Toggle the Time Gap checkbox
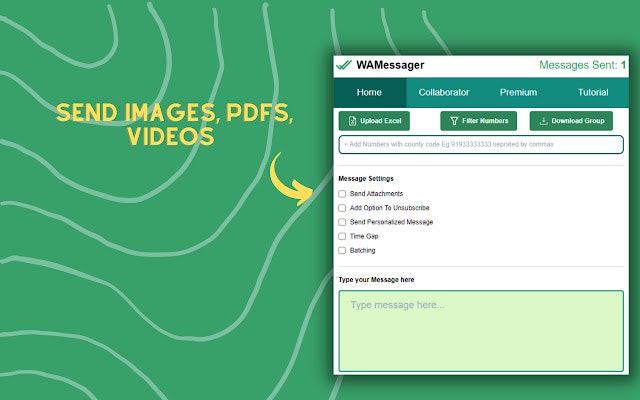This screenshot has width=640, height=400. coord(342,236)
